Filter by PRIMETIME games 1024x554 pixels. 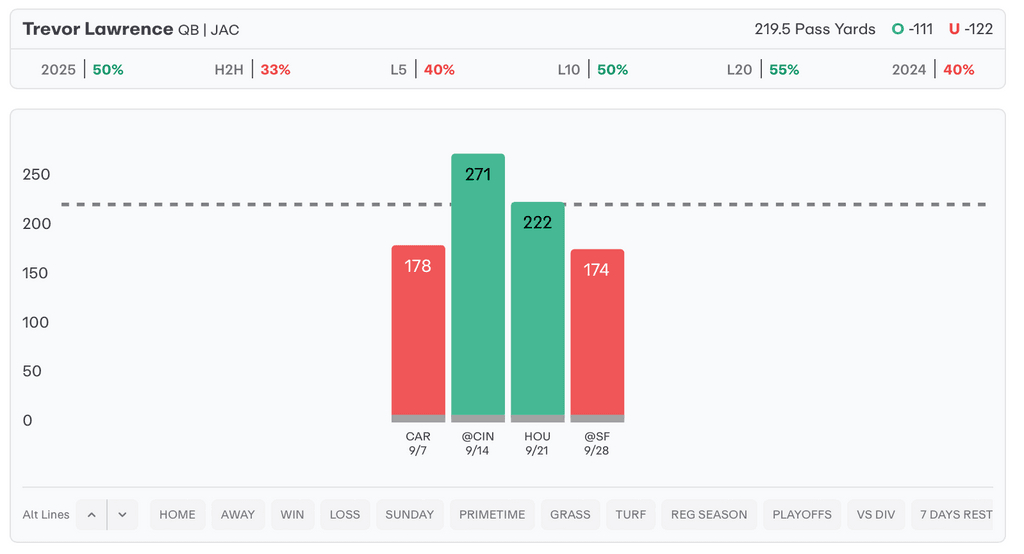(492, 515)
